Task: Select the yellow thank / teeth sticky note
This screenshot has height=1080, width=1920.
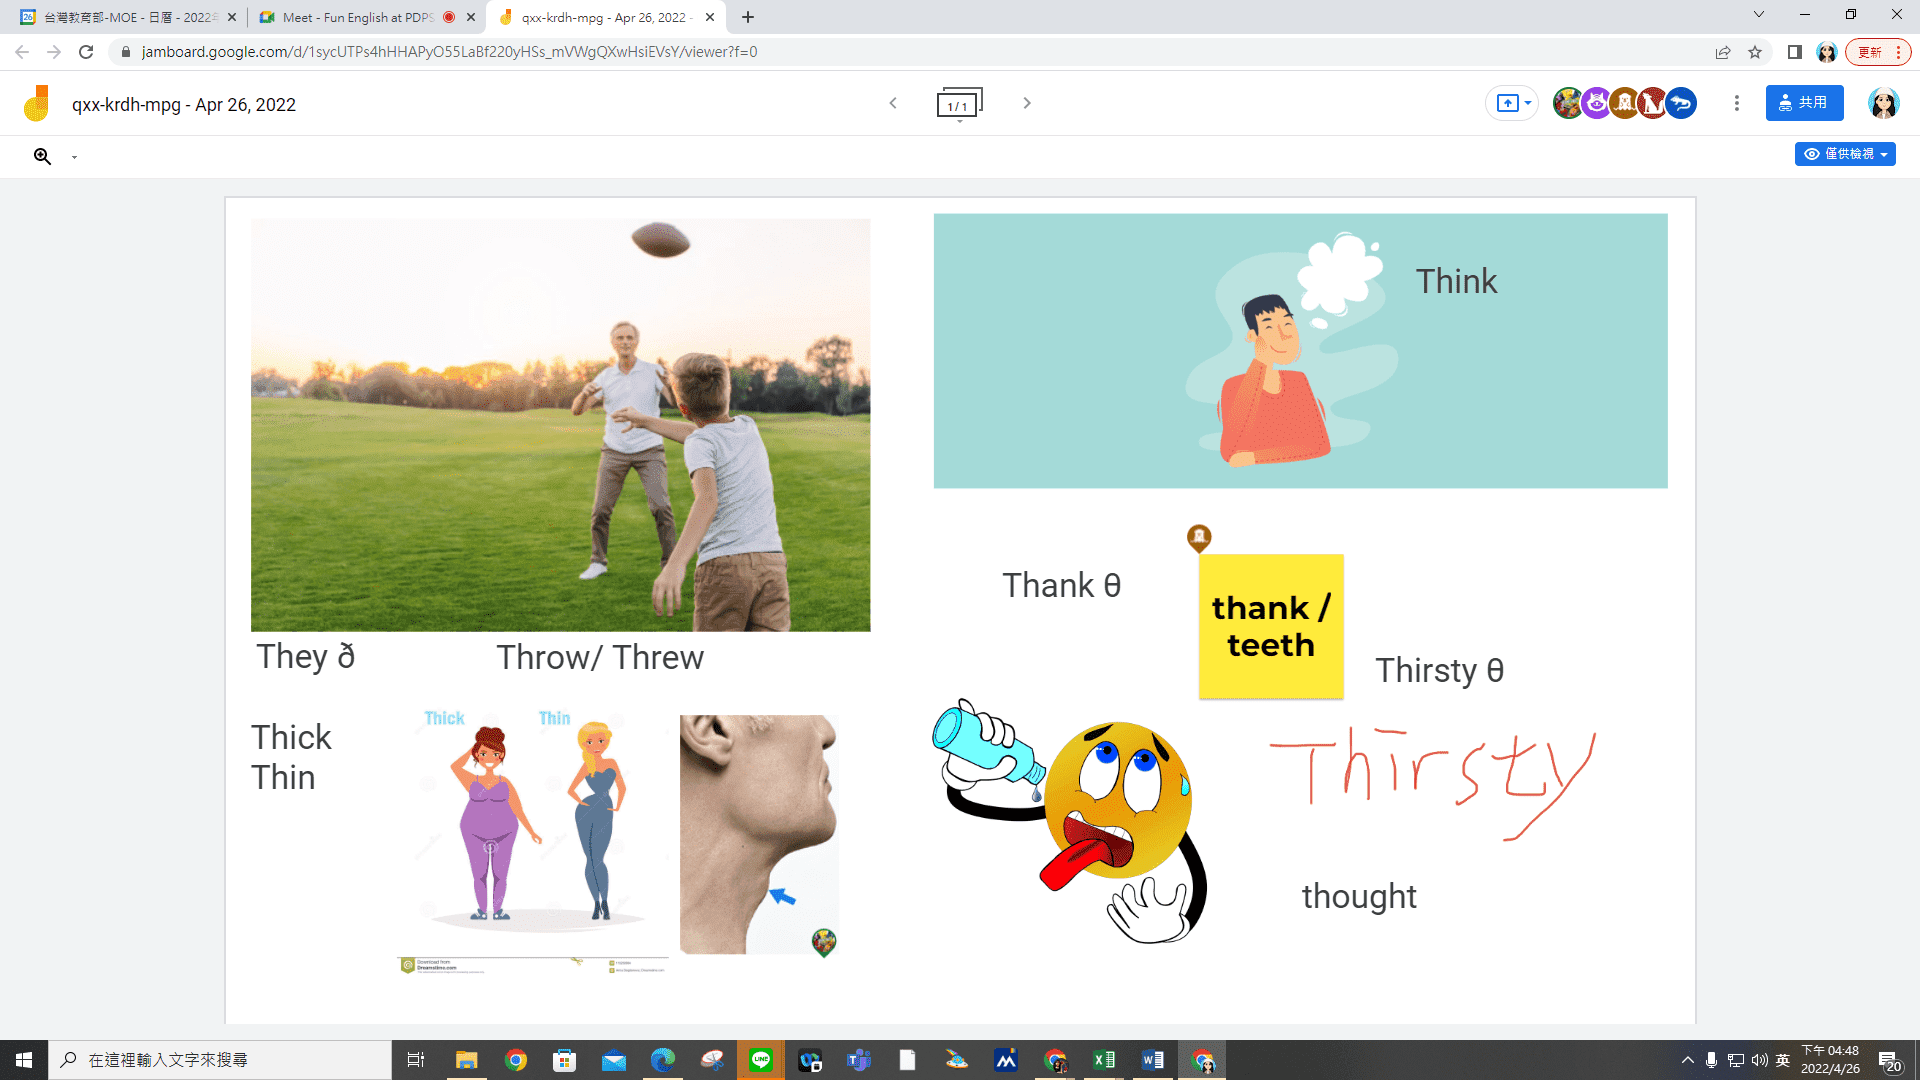Action: click(x=1271, y=626)
